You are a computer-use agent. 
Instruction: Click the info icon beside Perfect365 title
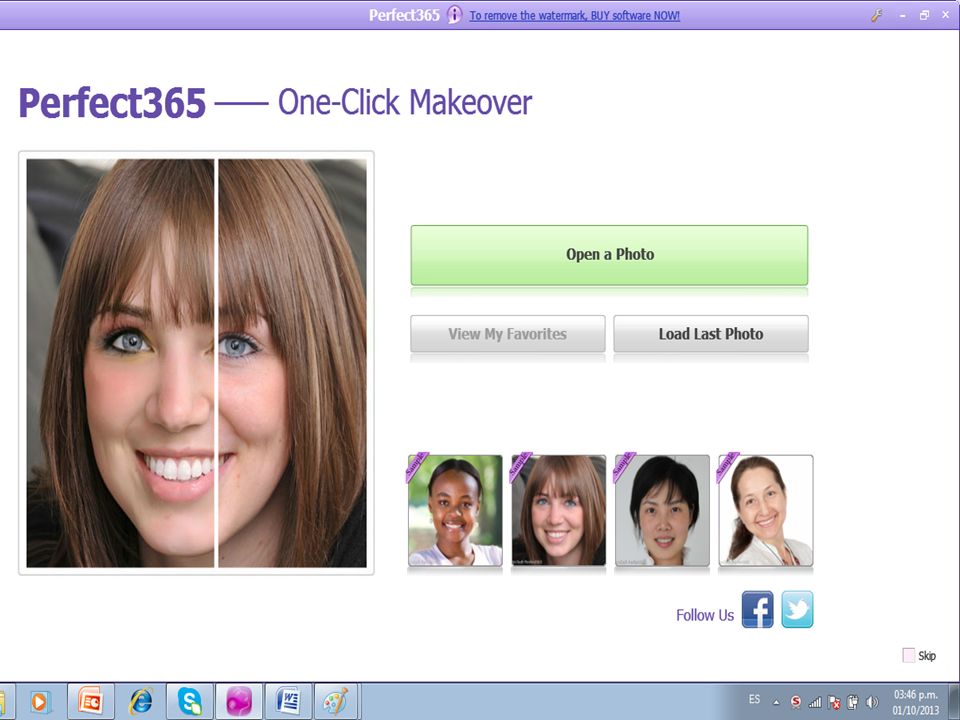click(454, 15)
